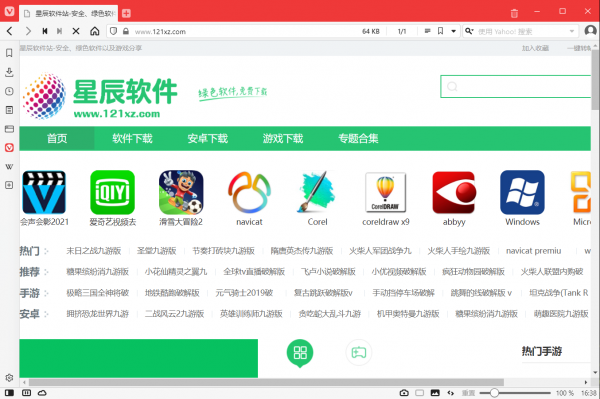Open the Wikipedia web panel
The height and width of the screenshot is (399, 600).
click(x=9, y=167)
